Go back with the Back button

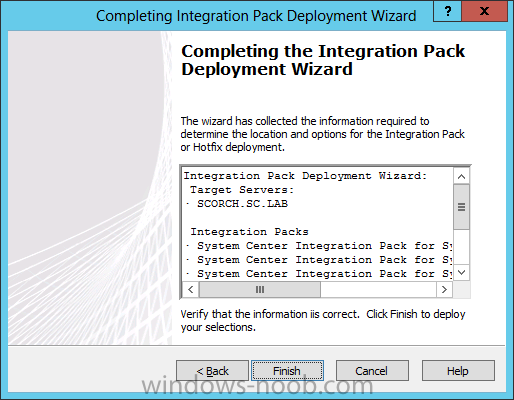[212, 370]
